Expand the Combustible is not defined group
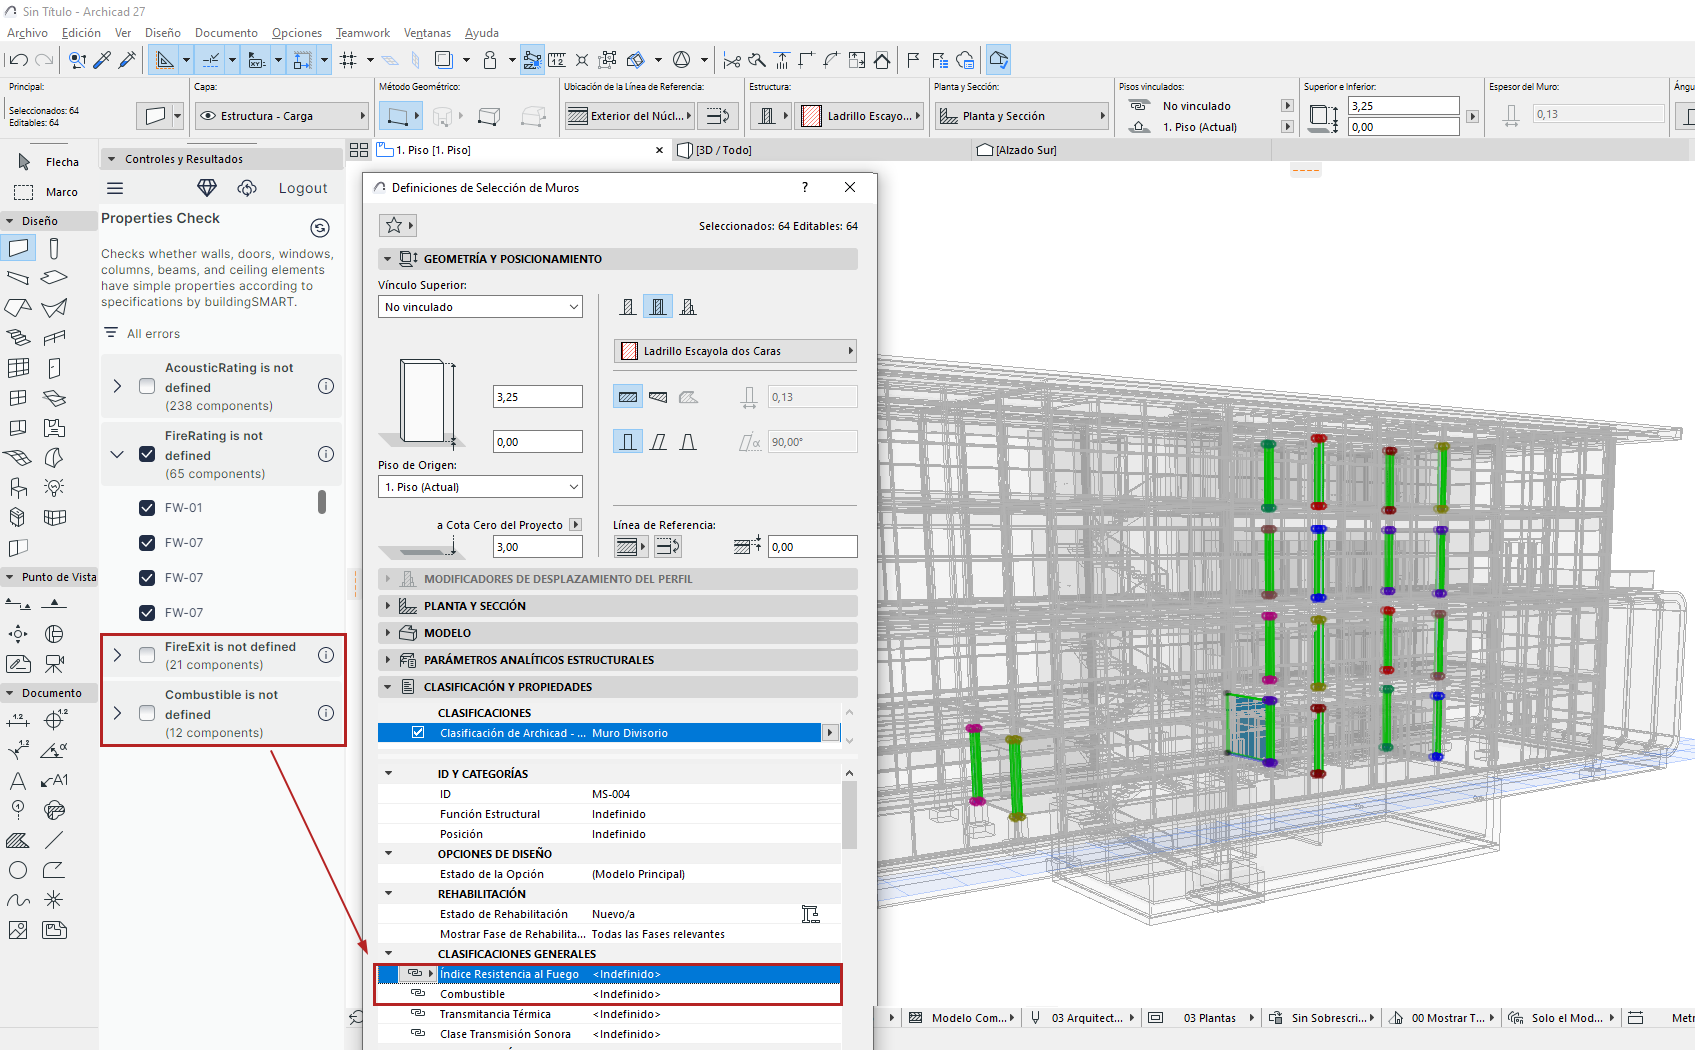Viewport: 1695px width, 1050px height. [118, 713]
